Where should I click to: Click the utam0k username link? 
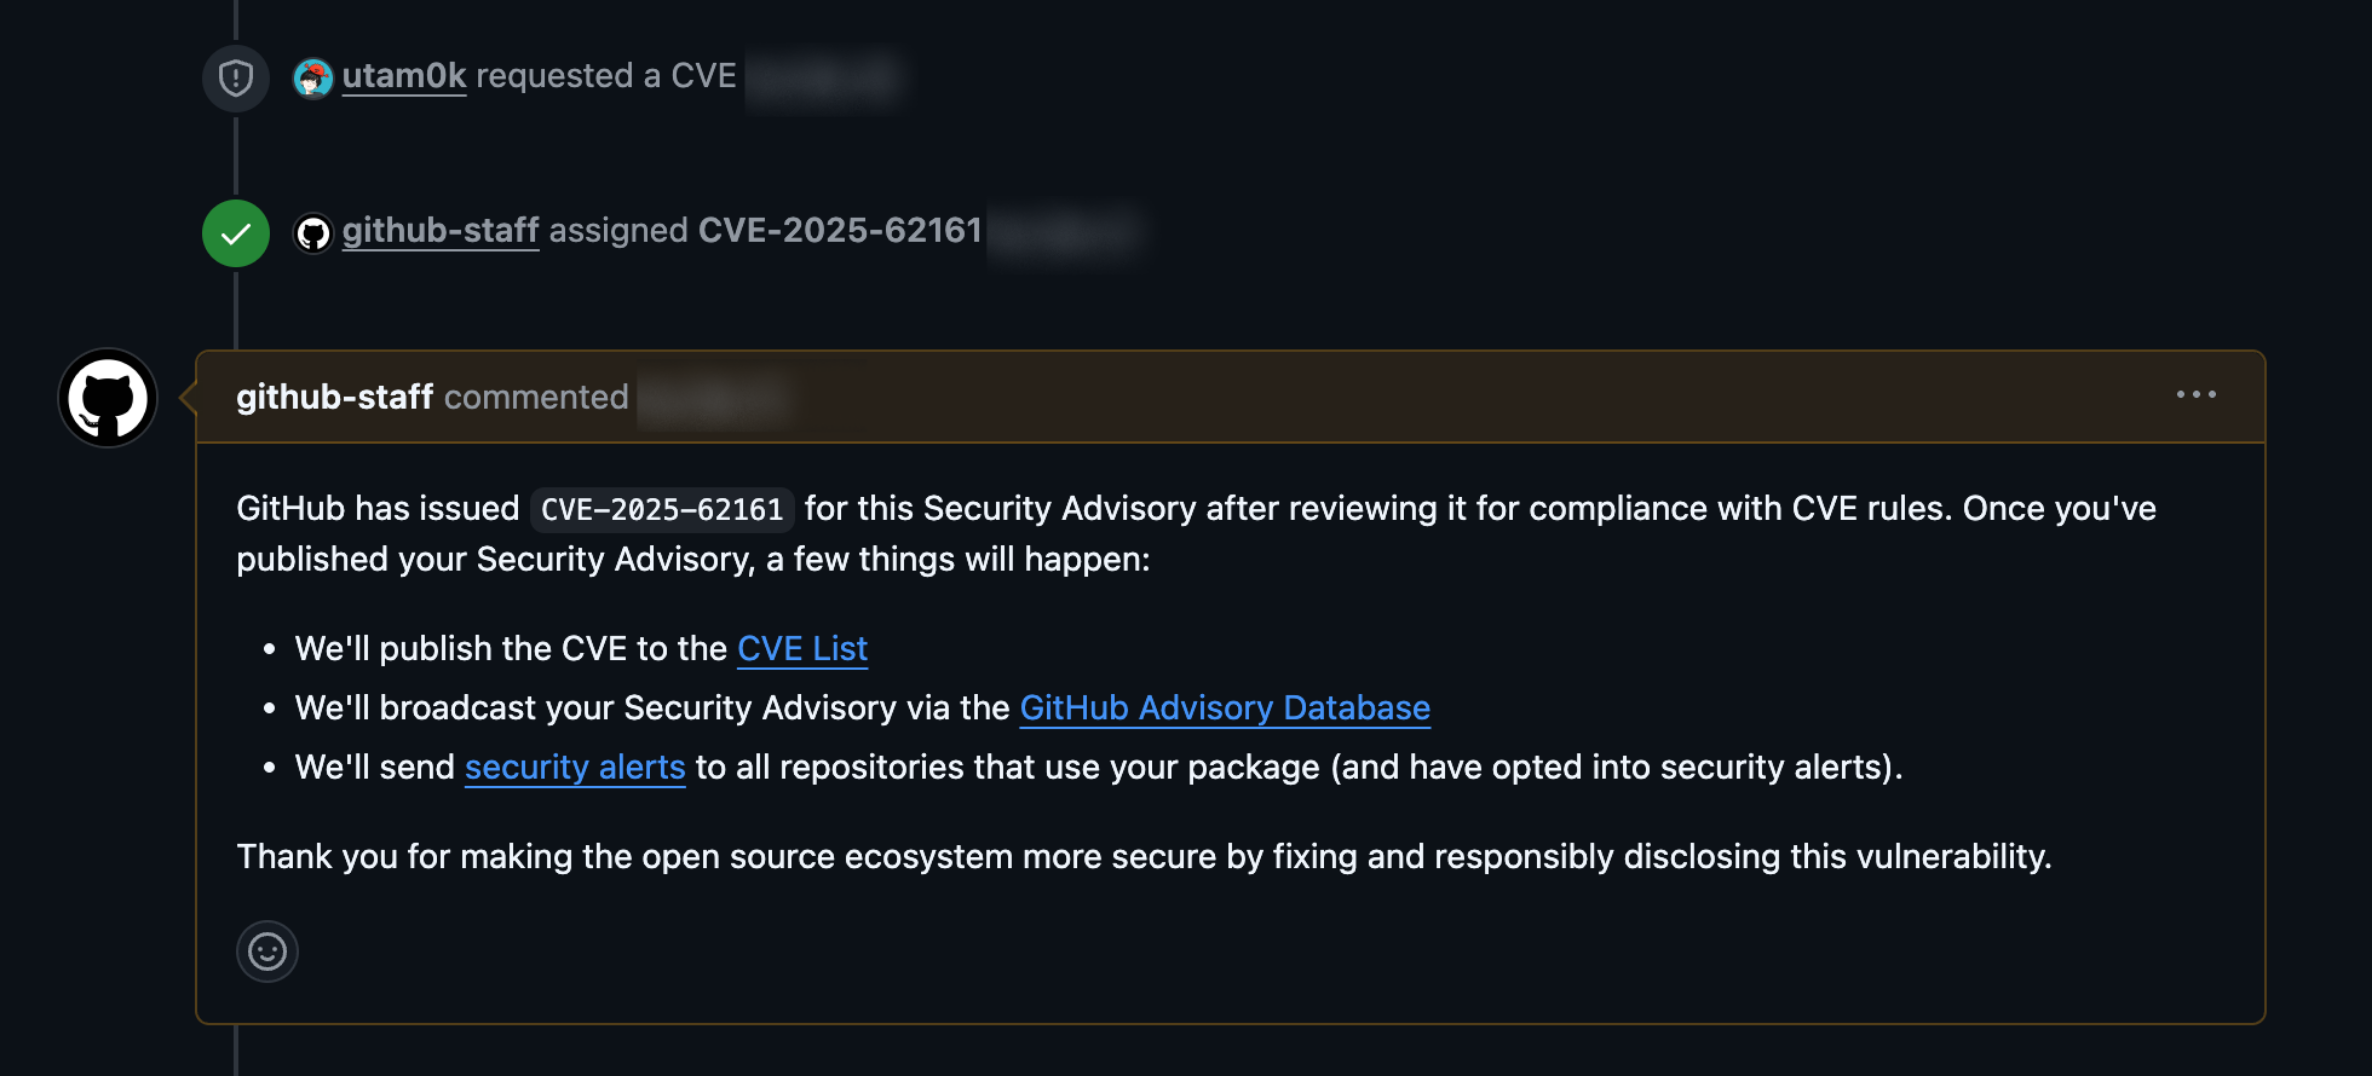click(404, 75)
